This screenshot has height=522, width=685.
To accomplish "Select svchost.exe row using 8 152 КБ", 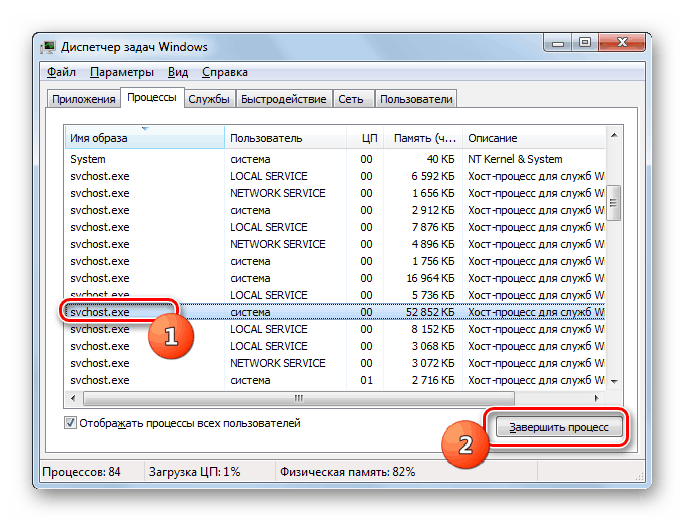I will 335,329.
